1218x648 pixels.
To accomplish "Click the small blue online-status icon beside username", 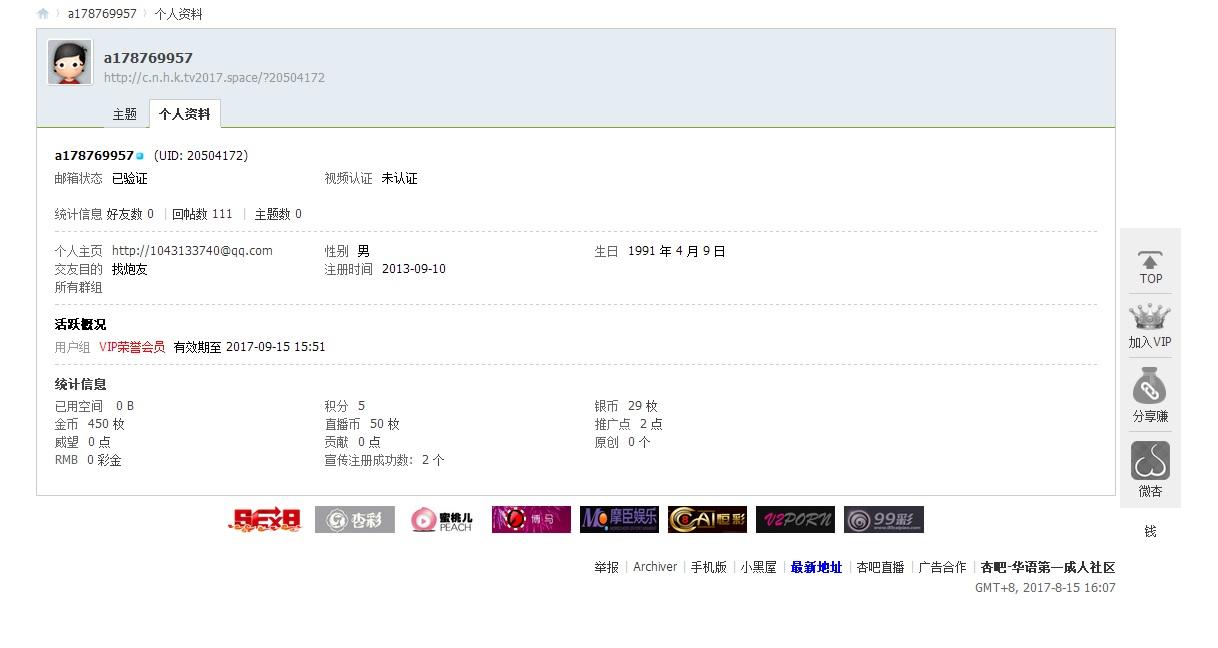I will pos(140,156).
